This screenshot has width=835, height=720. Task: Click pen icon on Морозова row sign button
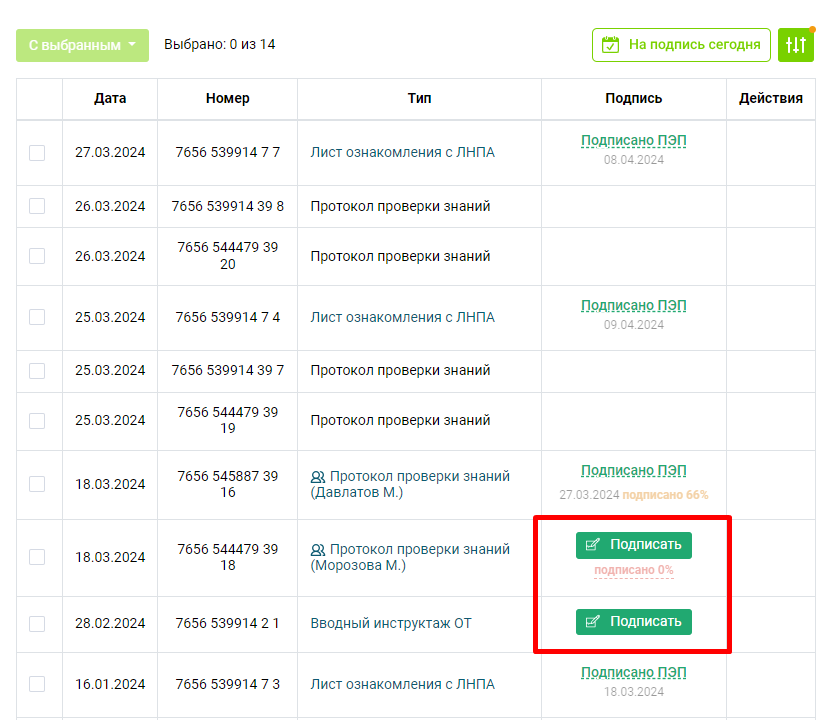593,545
